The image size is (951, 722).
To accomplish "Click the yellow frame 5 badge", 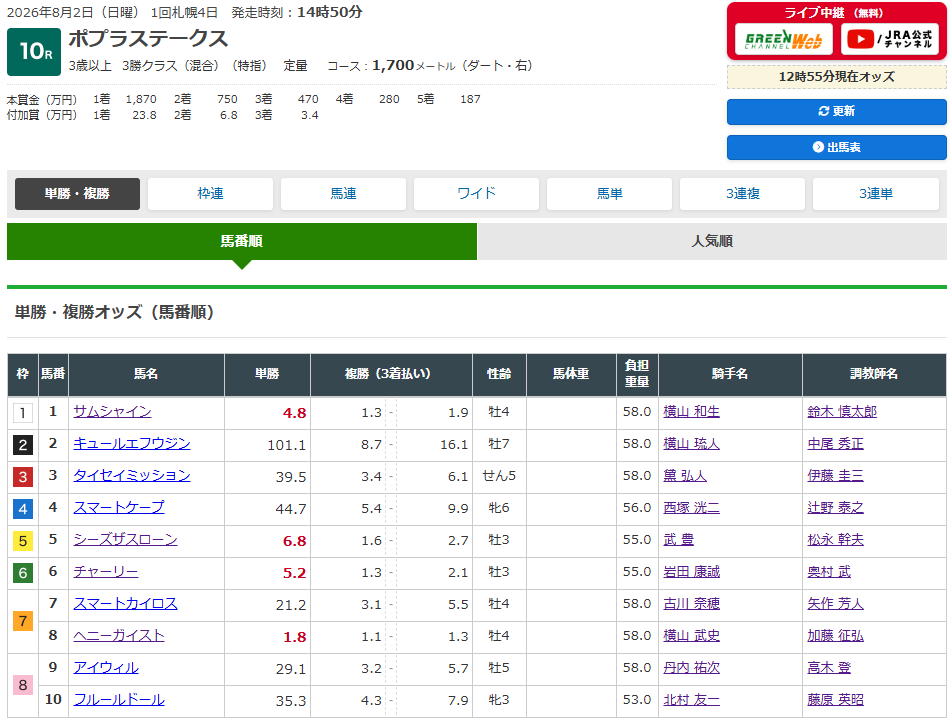I will coord(22,541).
